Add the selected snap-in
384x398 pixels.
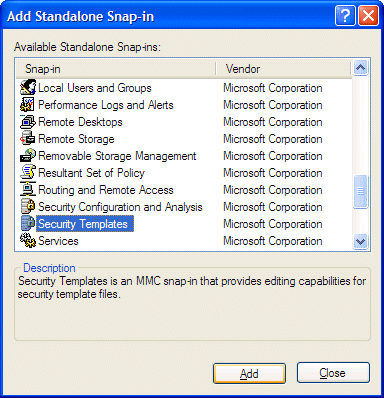(249, 373)
